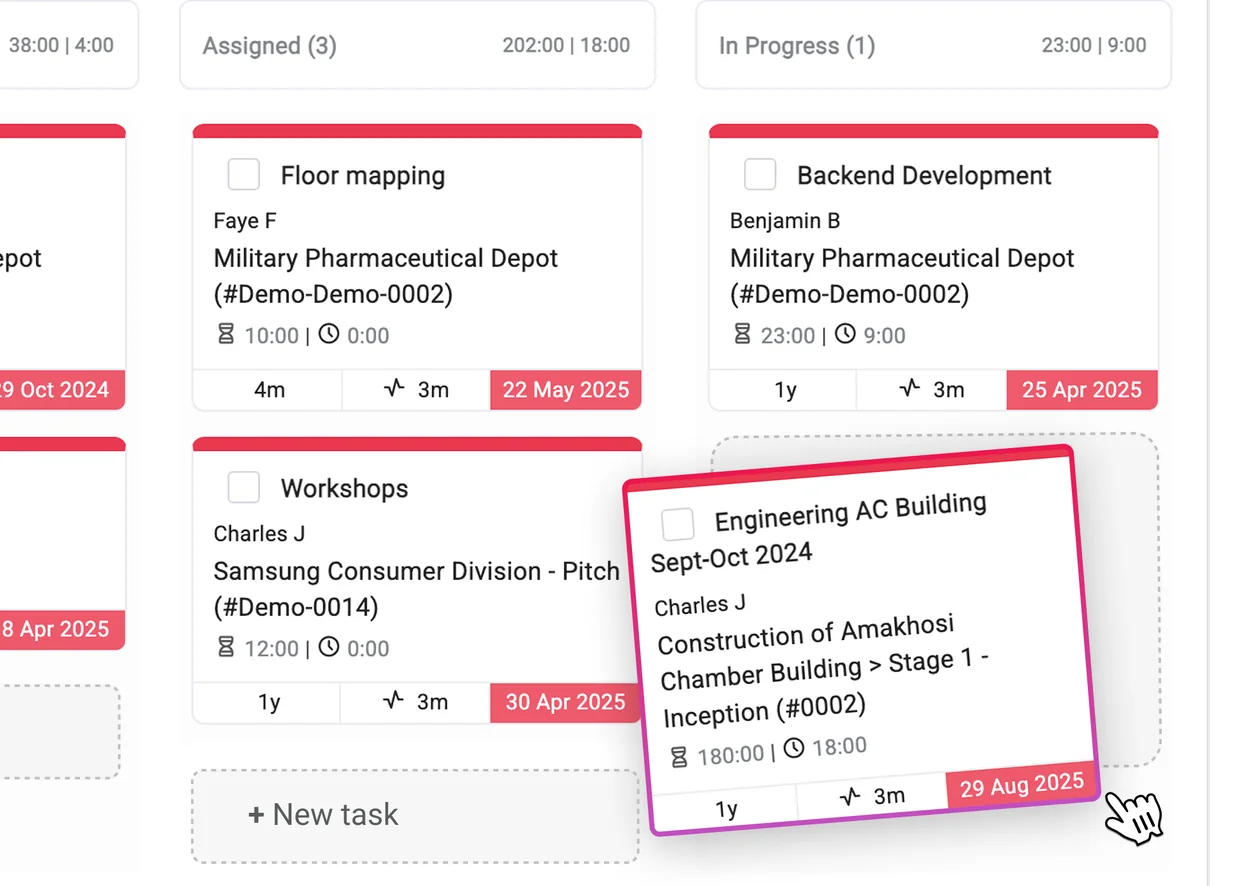Click activity pulse icon on Workshops card
The height and width of the screenshot is (886, 1240).
click(x=394, y=701)
